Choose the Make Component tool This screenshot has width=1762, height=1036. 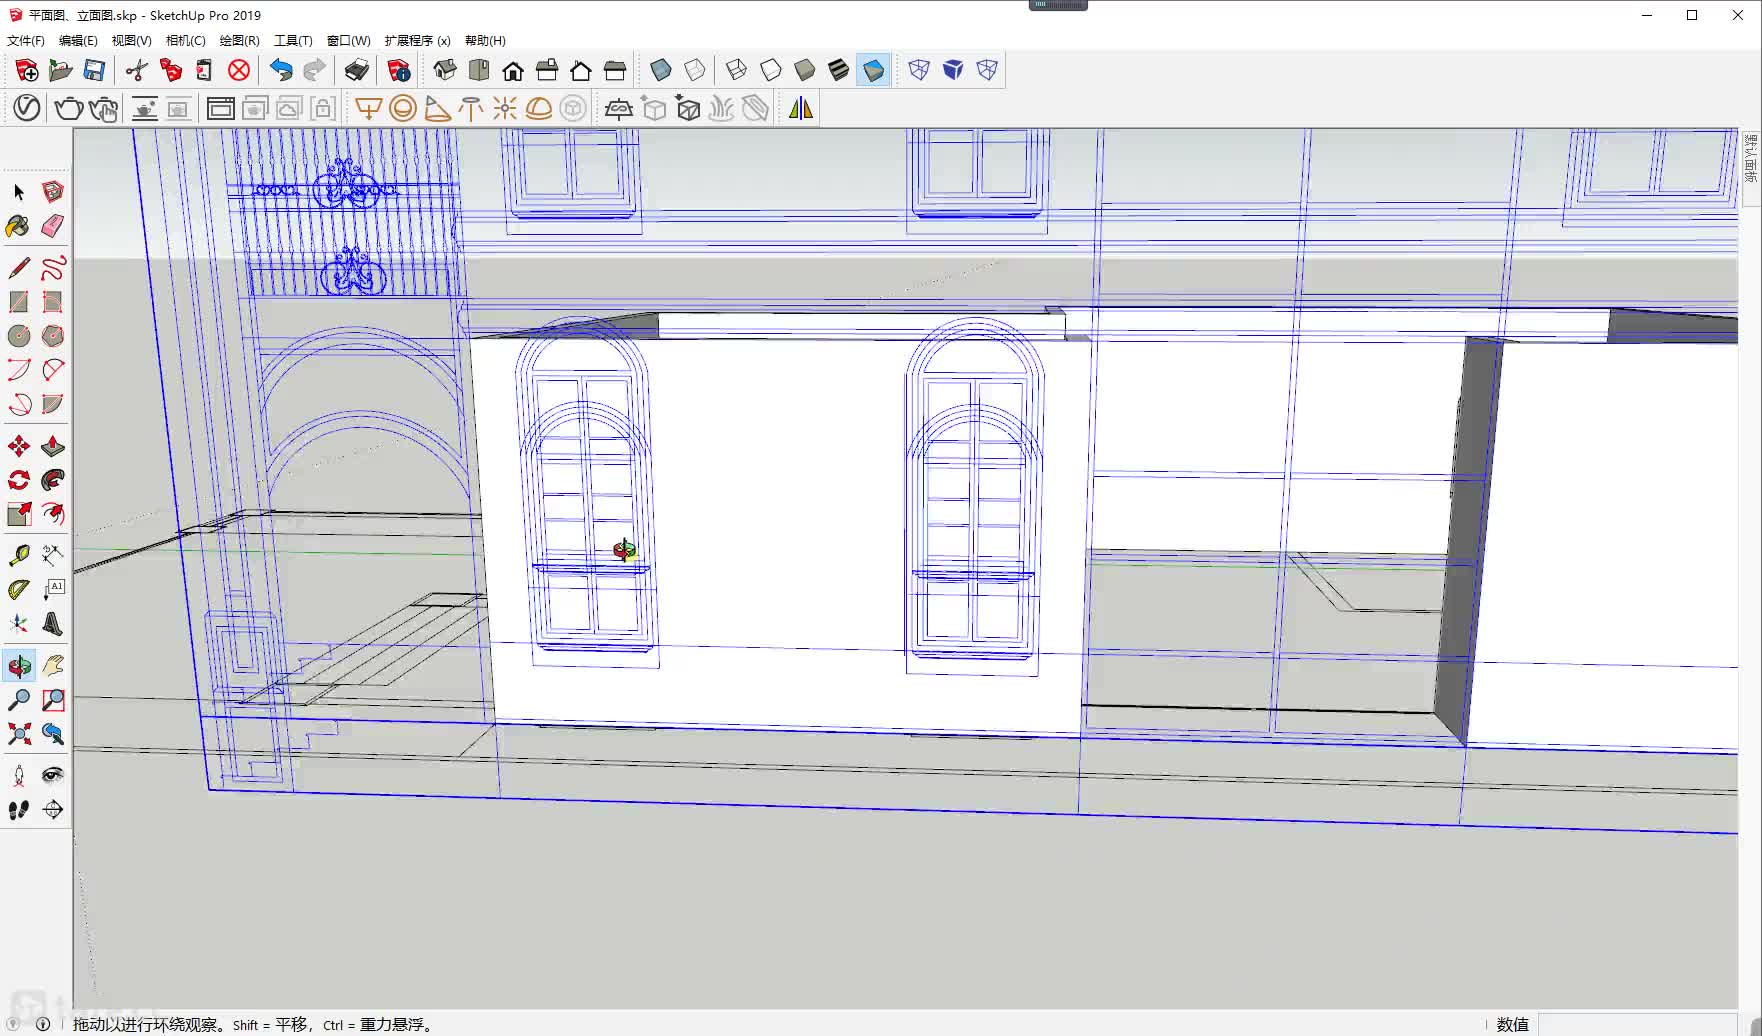[53, 192]
